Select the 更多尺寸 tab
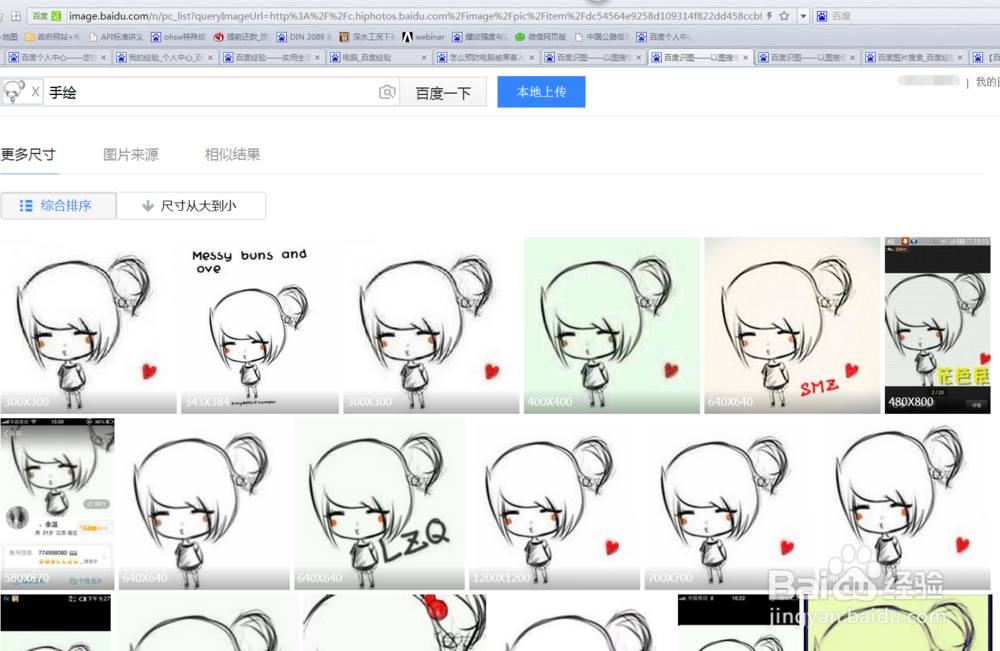This screenshot has width=1000, height=651. click(29, 155)
